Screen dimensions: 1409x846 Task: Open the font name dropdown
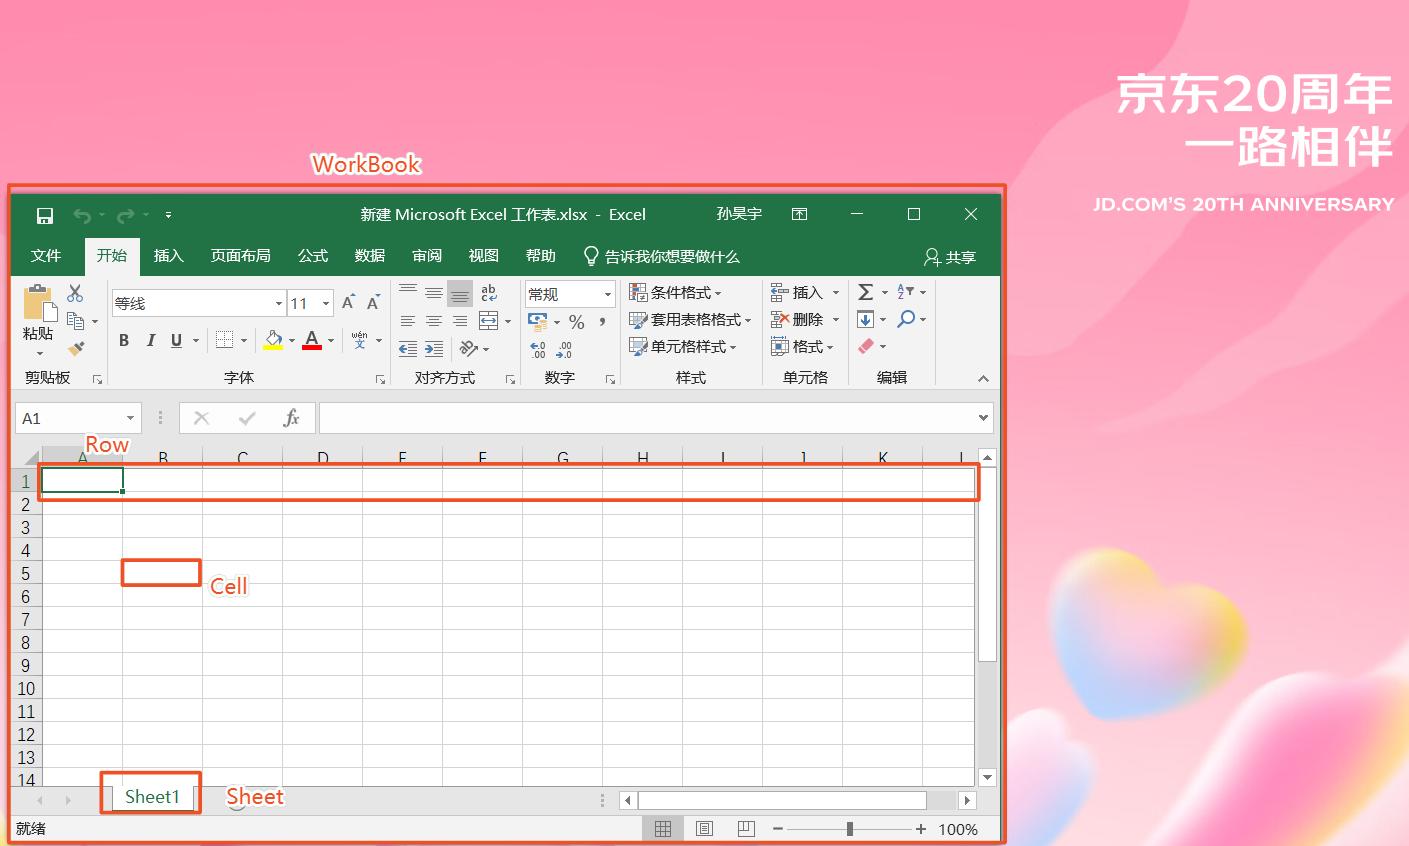[278, 302]
